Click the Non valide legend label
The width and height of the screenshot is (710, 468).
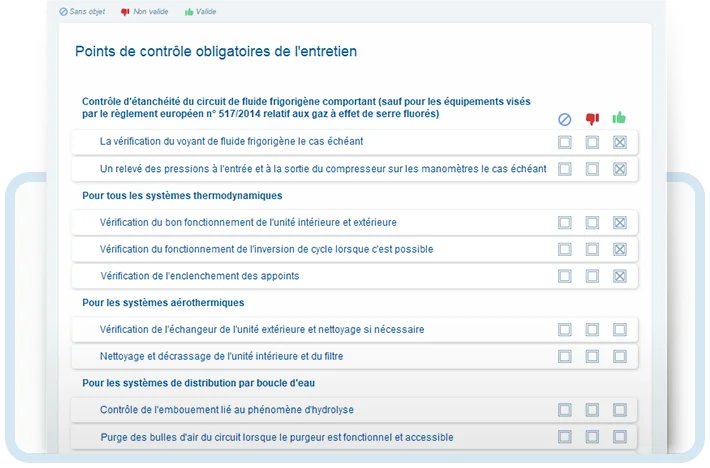(151, 12)
